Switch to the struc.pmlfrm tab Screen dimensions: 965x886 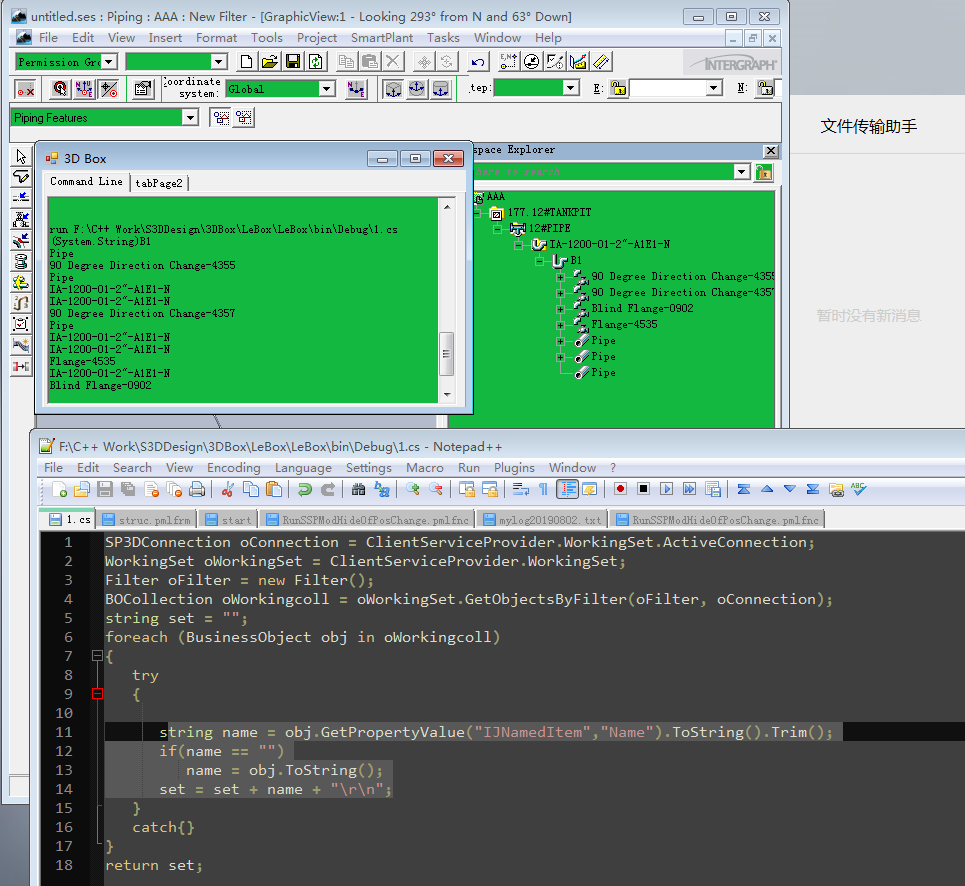(x=148, y=520)
